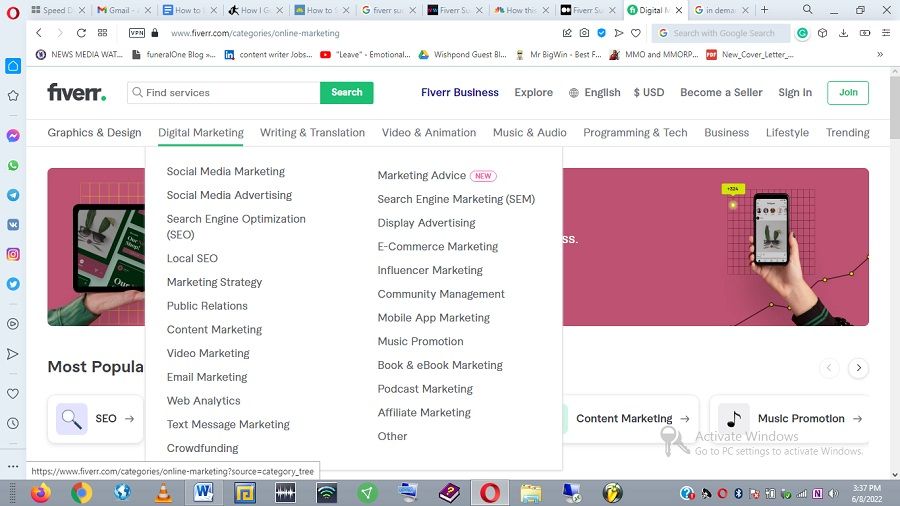
Task: Add page to bookmarks heart icon
Action: [x=635, y=33]
